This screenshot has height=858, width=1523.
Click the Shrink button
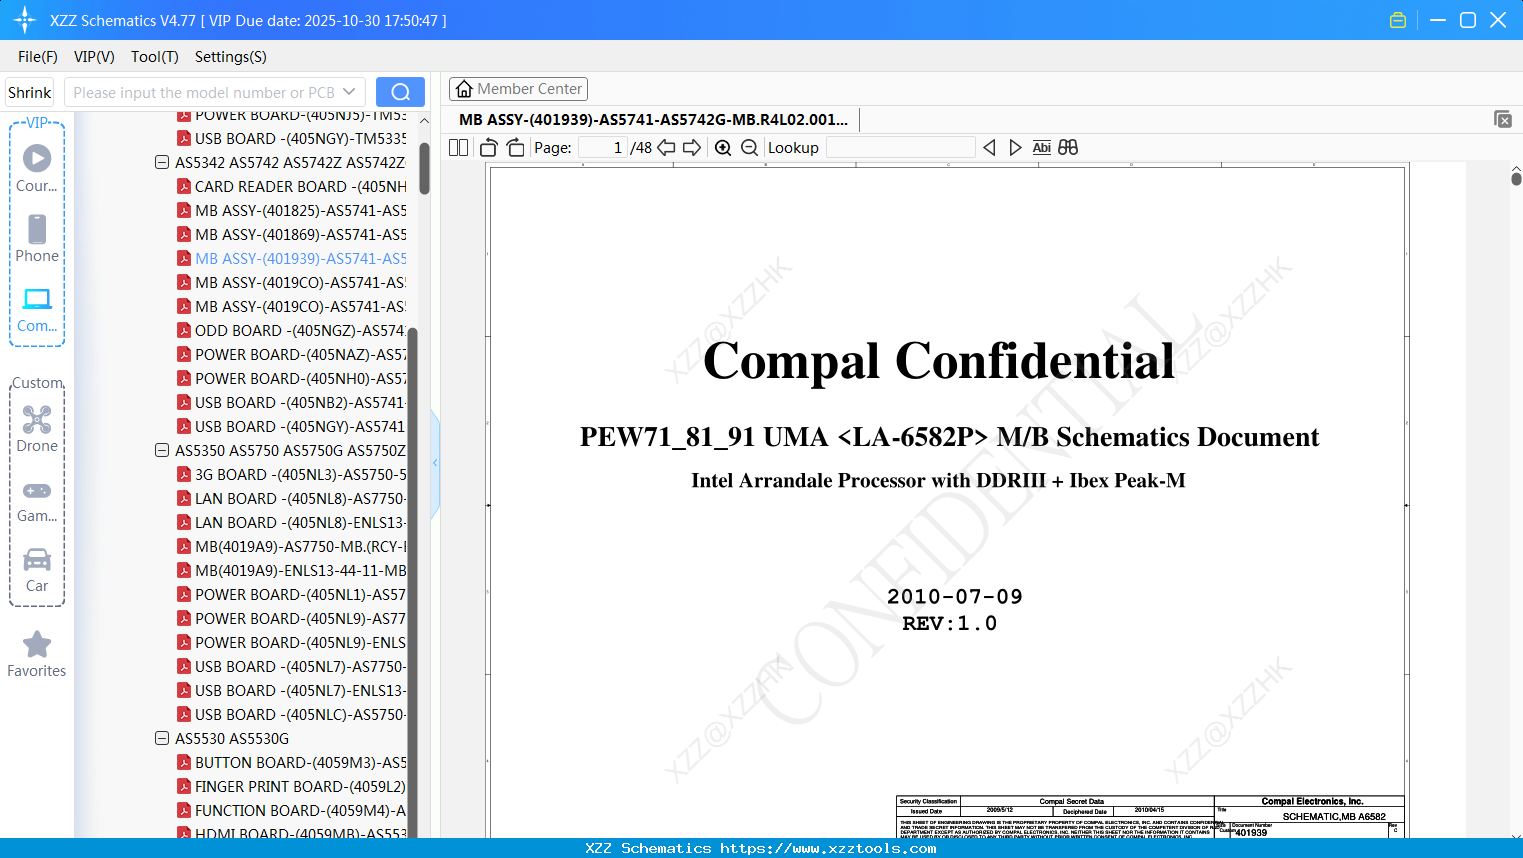tap(30, 92)
